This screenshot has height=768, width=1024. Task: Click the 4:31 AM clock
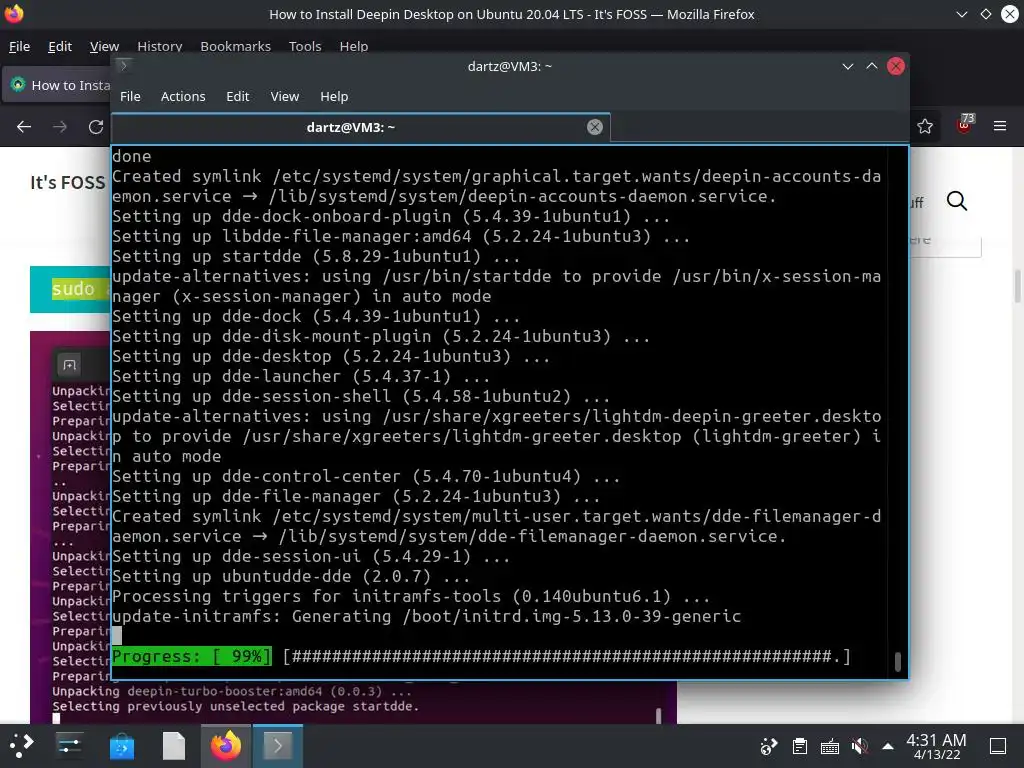pos(936,740)
